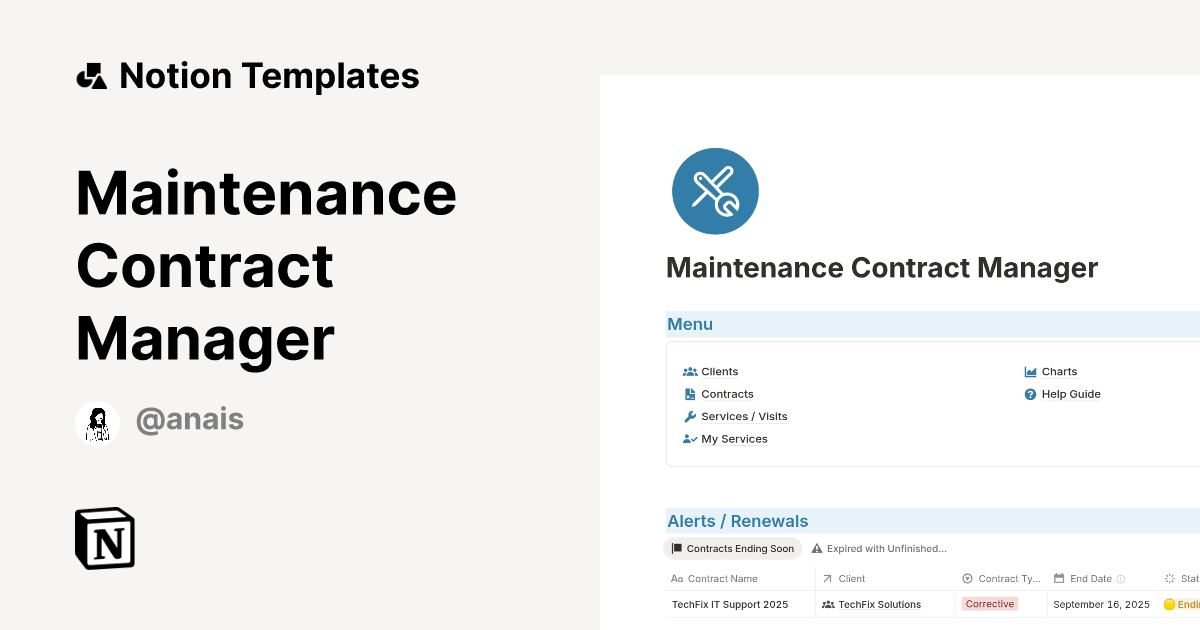
Task: Click the people icon beside TechFix Solutions
Action: tap(828, 604)
